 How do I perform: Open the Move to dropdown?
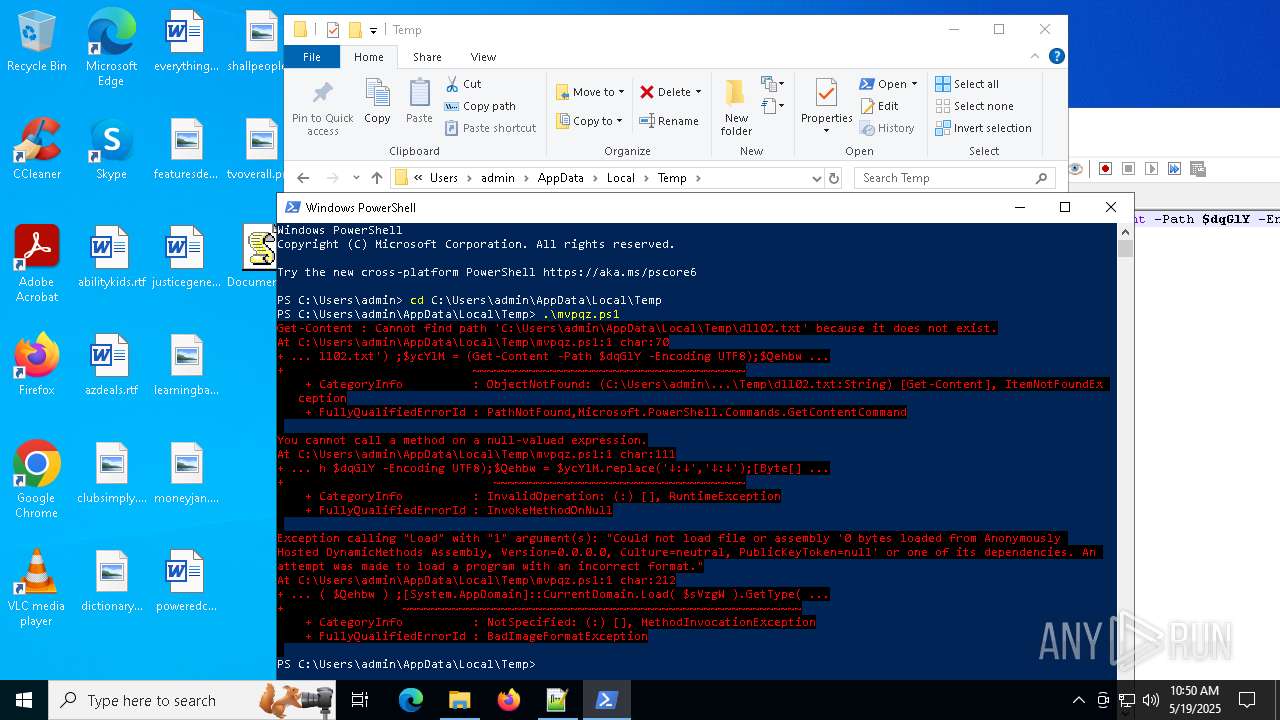[590, 92]
